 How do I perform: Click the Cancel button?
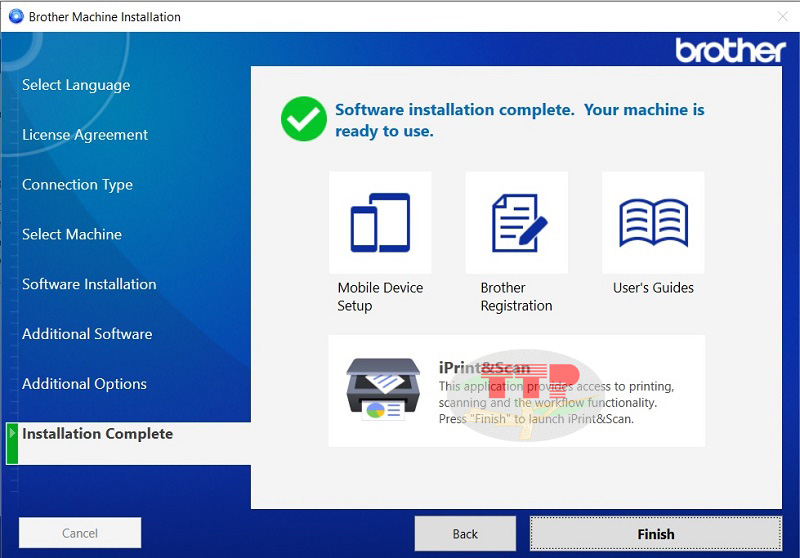coord(80,533)
